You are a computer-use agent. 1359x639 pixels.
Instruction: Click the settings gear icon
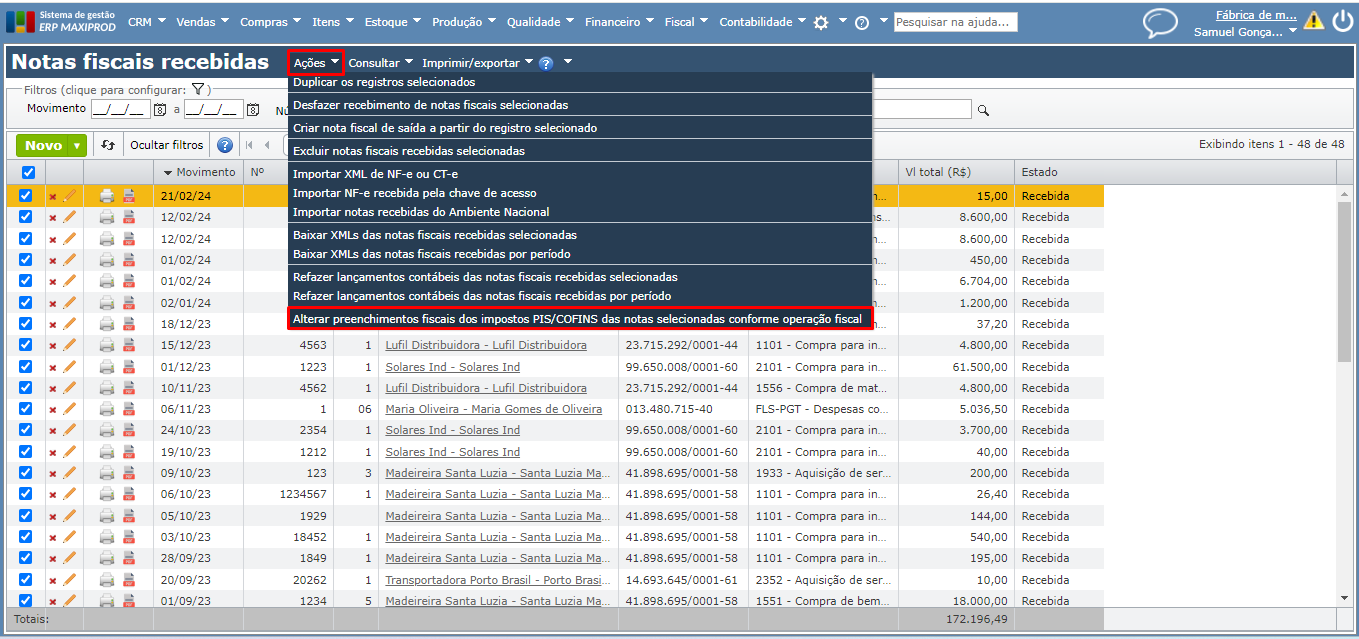(821, 22)
